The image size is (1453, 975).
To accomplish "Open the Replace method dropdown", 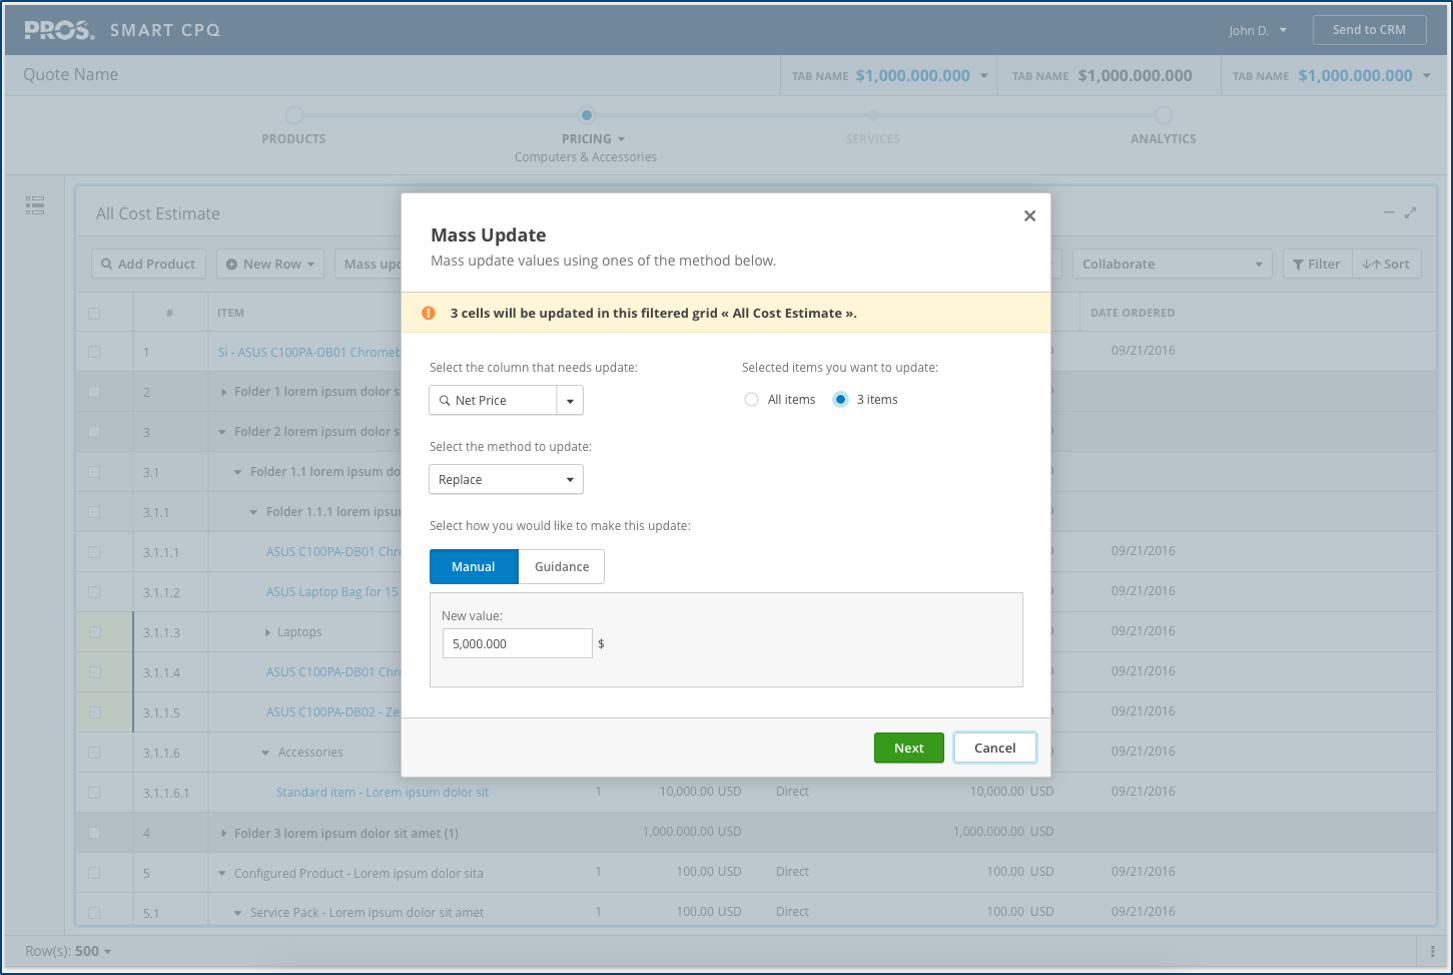I will (505, 480).
